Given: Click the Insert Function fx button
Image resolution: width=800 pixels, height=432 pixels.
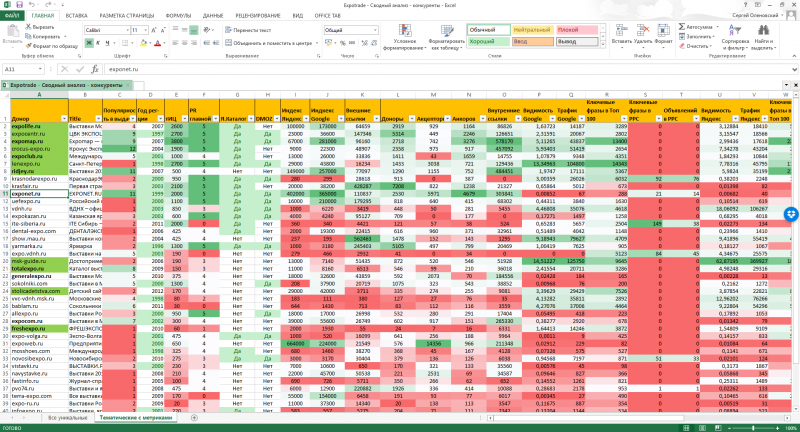Looking at the screenshot, I should coord(95,69).
